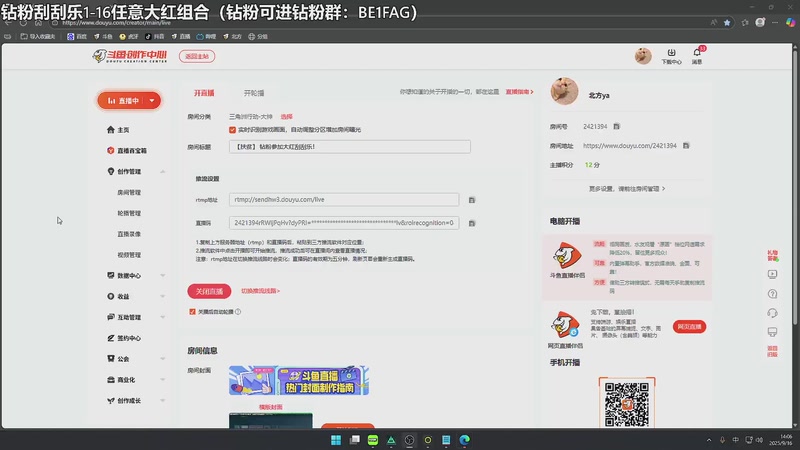The height and width of the screenshot is (450, 800).
Task: Toggle the real-time game recognition checkbox
Action: pyautogui.click(x=232, y=130)
